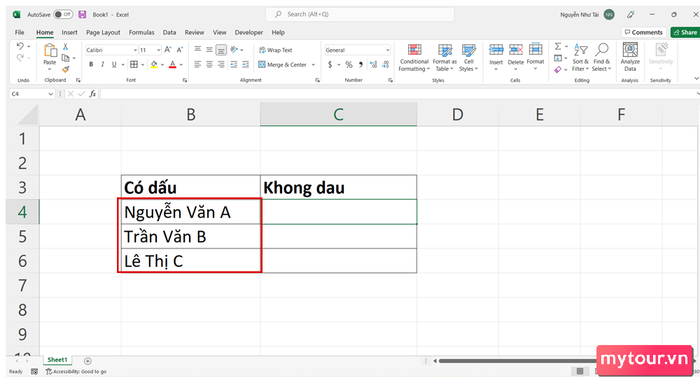The height and width of the screenshot is (385, 700).
Task: Open Analyze Data tool
Action: [x=630, y=57]
